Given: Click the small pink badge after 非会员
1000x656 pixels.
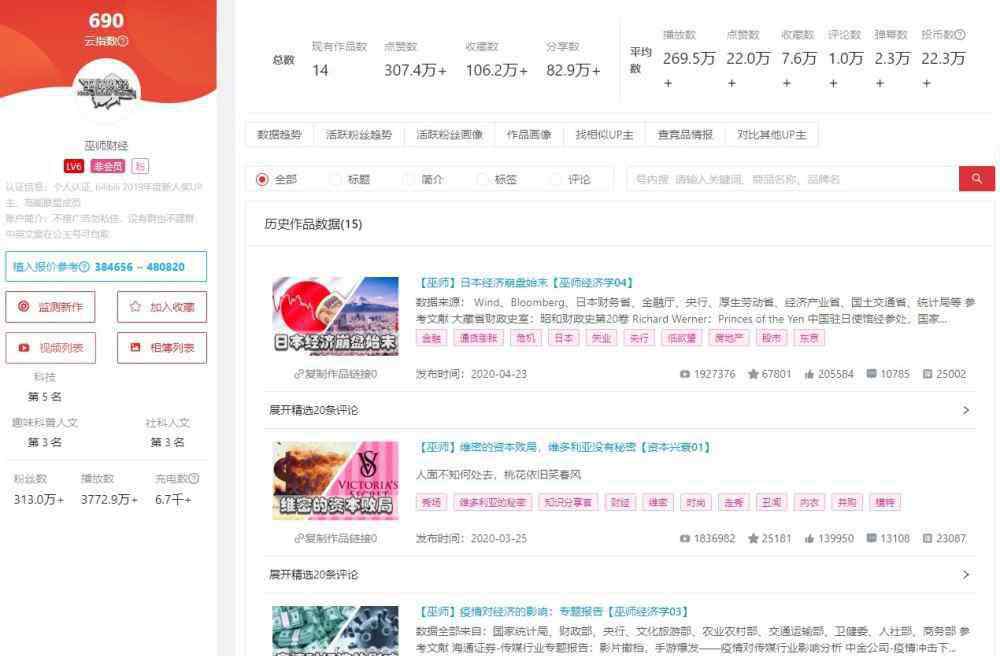Looking at the screenshot, I should tap(140, 166).
